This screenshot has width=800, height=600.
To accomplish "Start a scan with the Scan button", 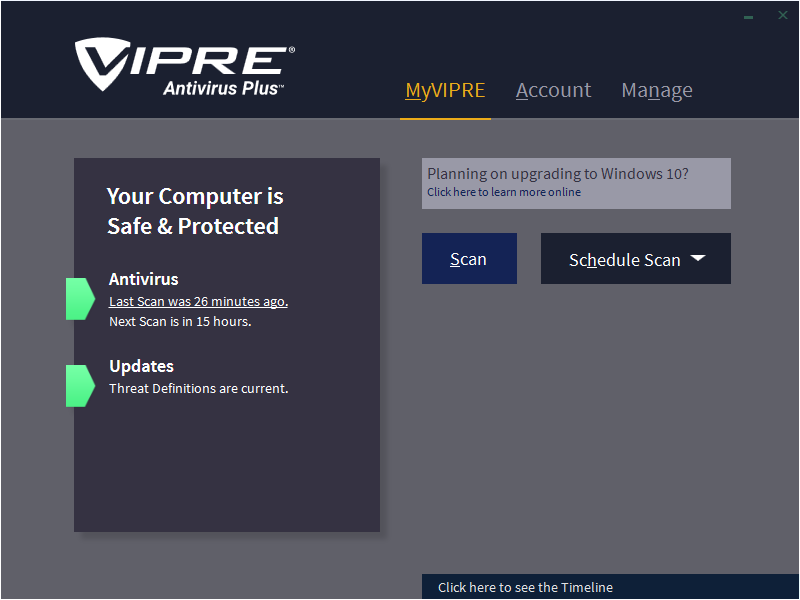I will click(469, 259).
